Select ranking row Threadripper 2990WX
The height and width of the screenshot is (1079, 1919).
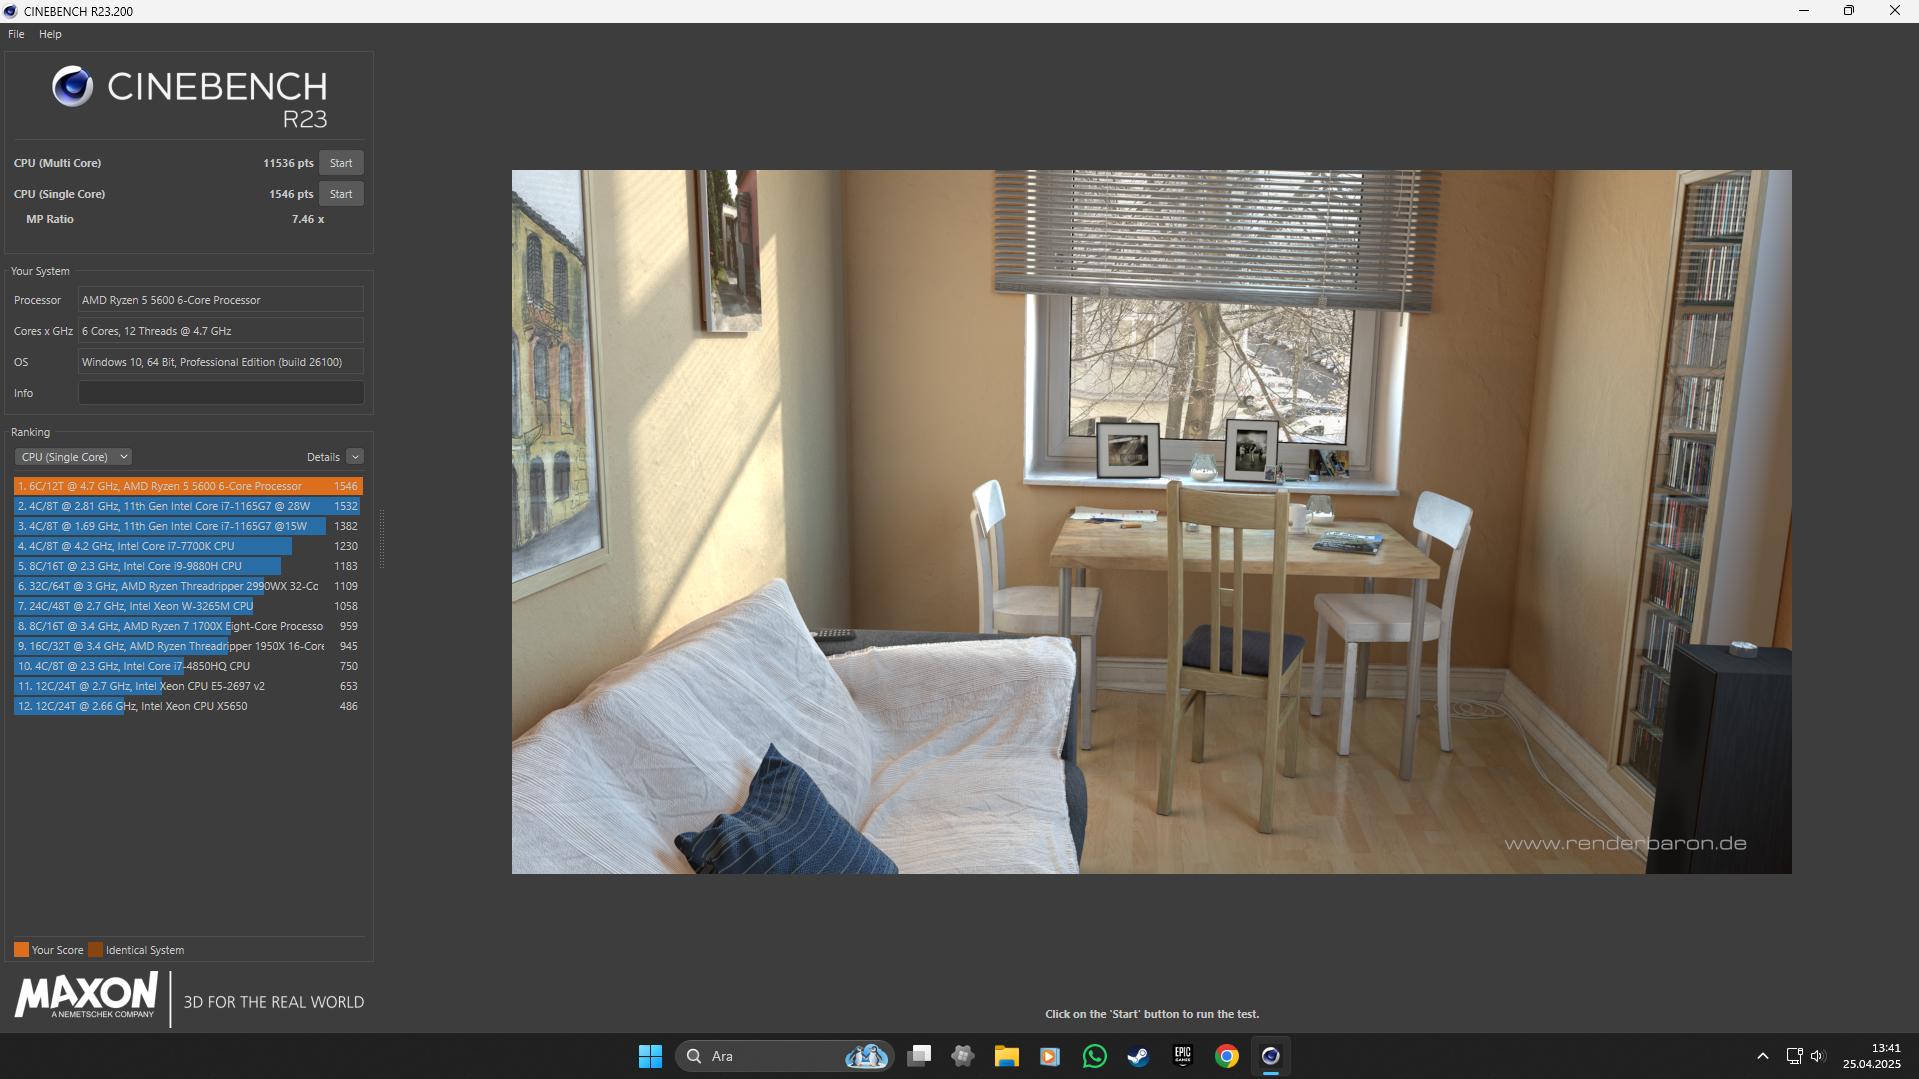188,586
